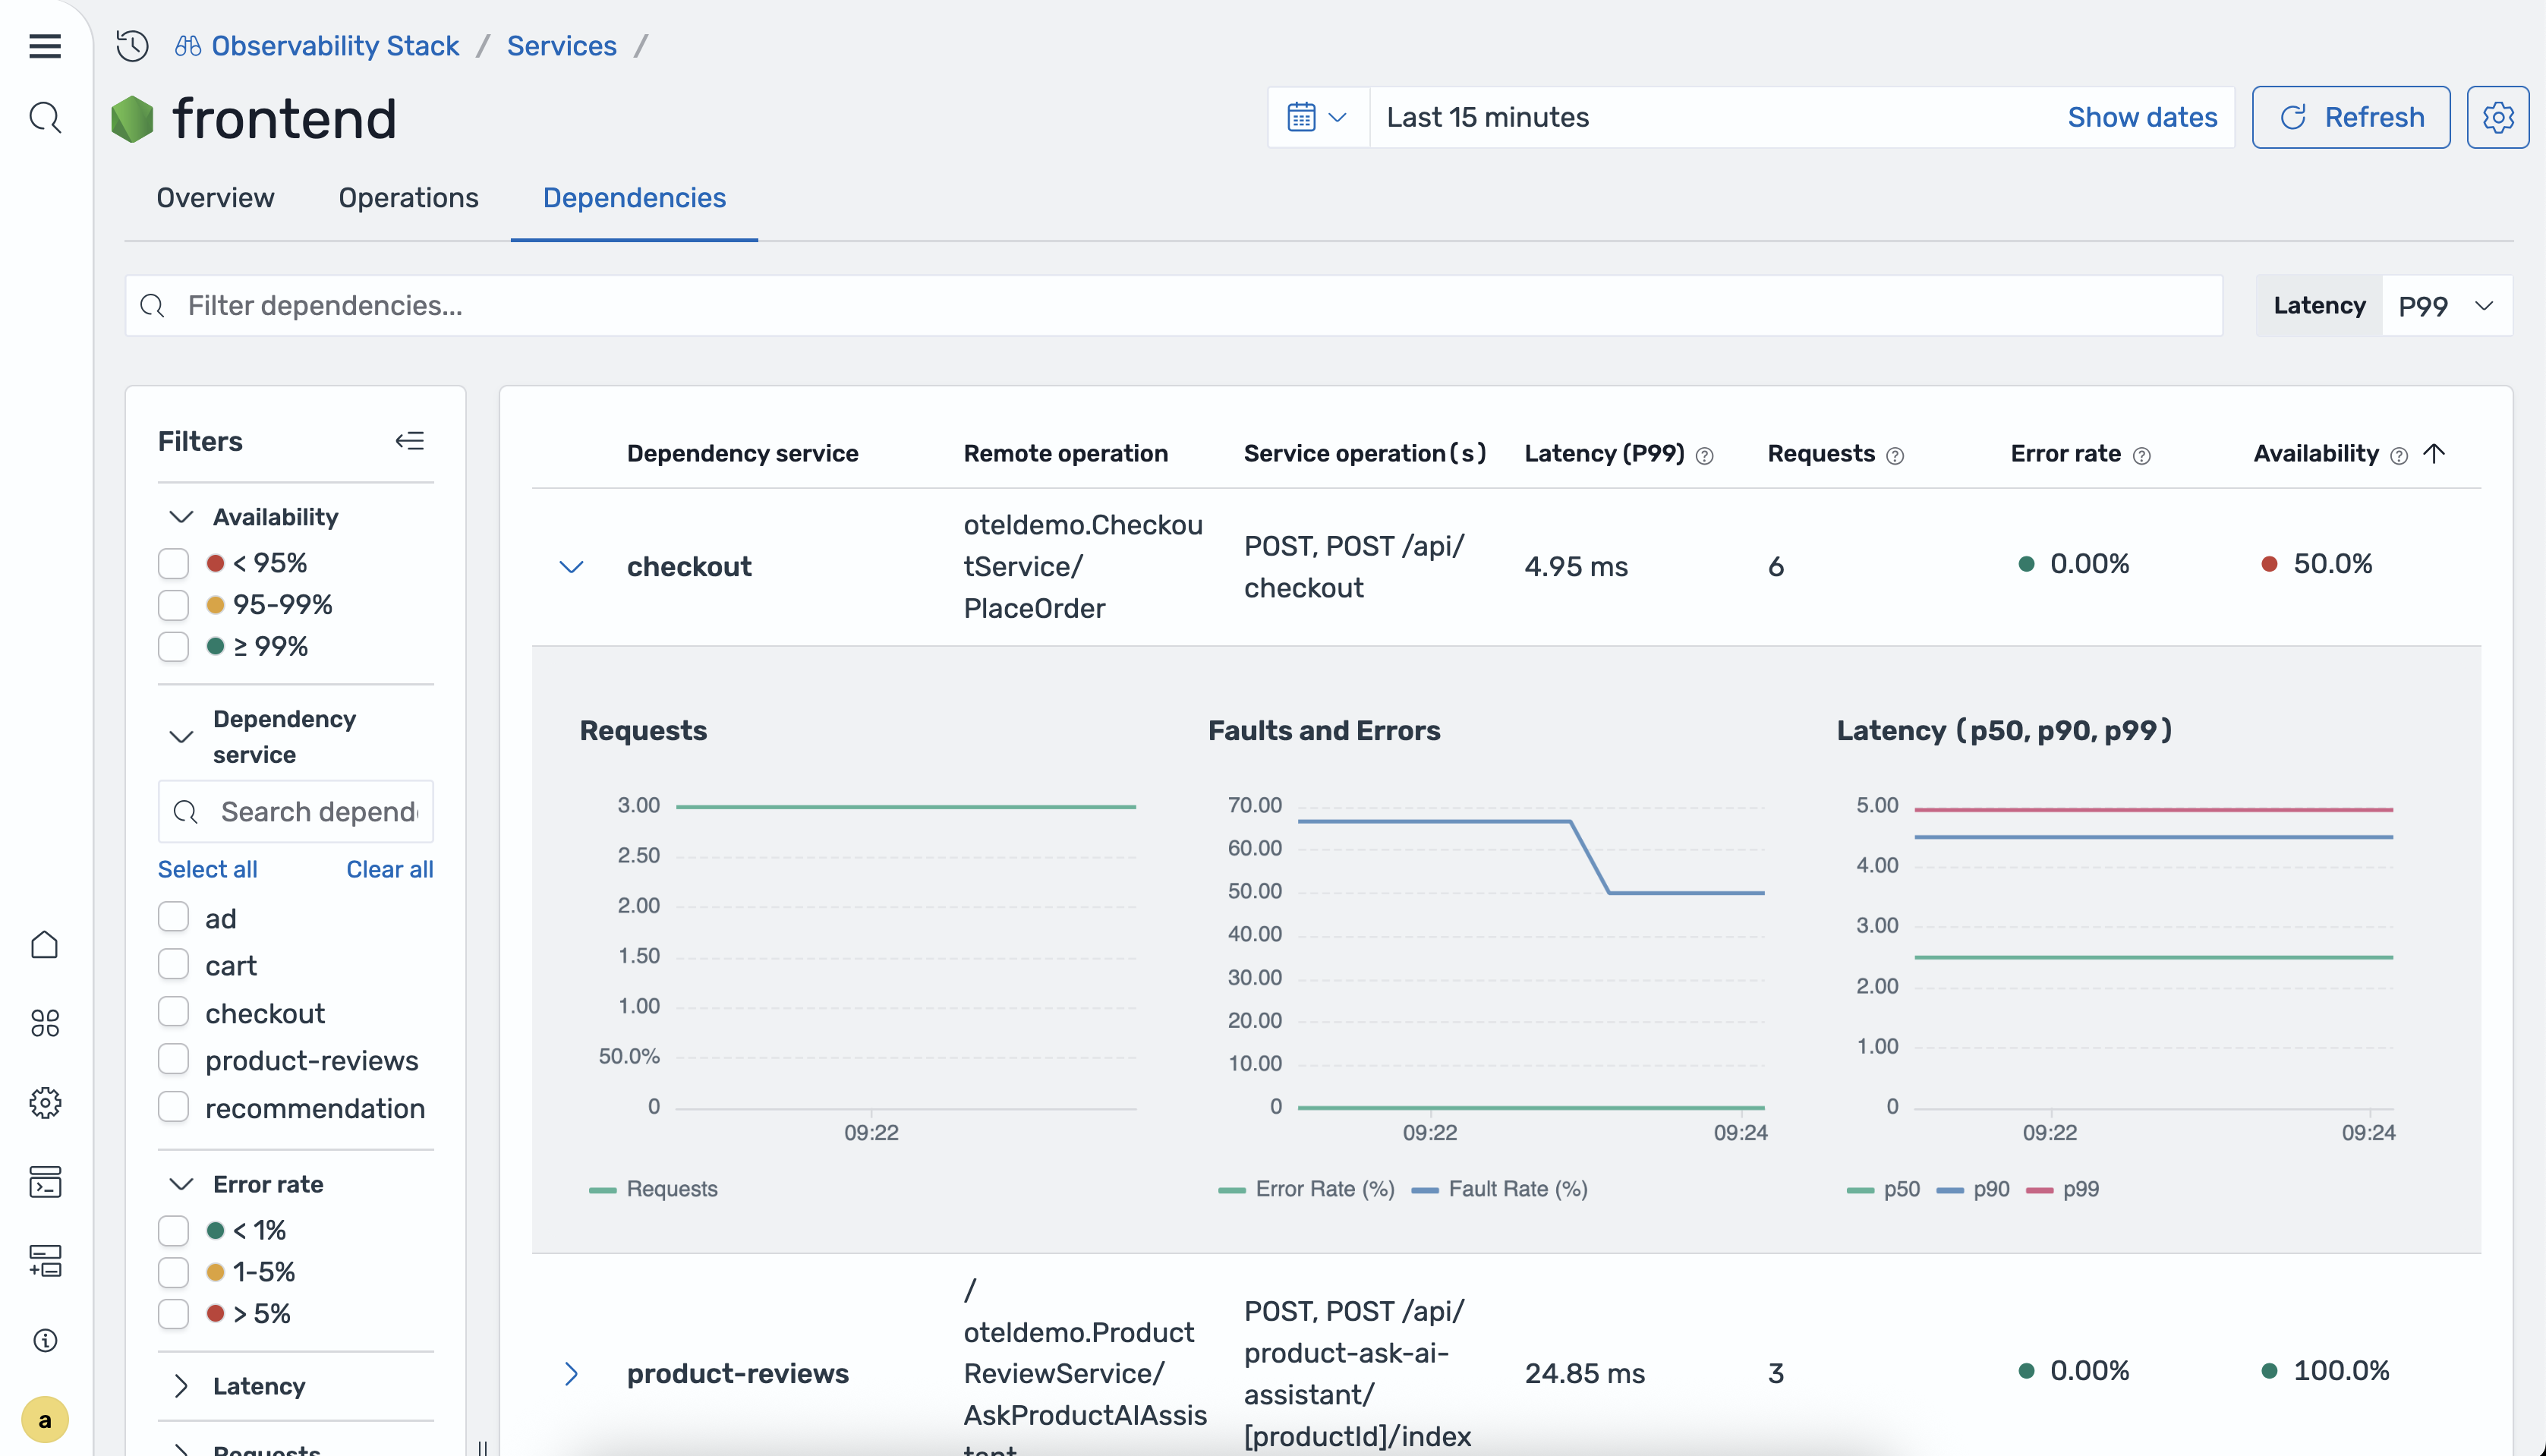Viewport: 2546px width, 1456px height.
Task: Click the info icon in the sidebar
Action: 44,1341
